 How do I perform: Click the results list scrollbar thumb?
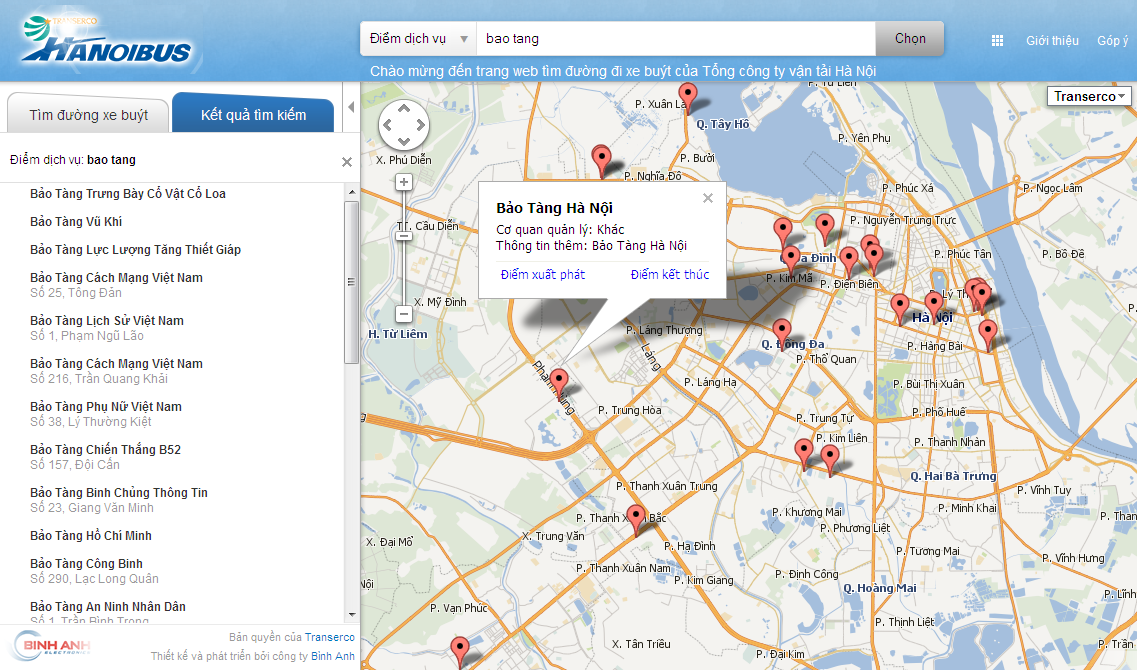tap(352, 282)
